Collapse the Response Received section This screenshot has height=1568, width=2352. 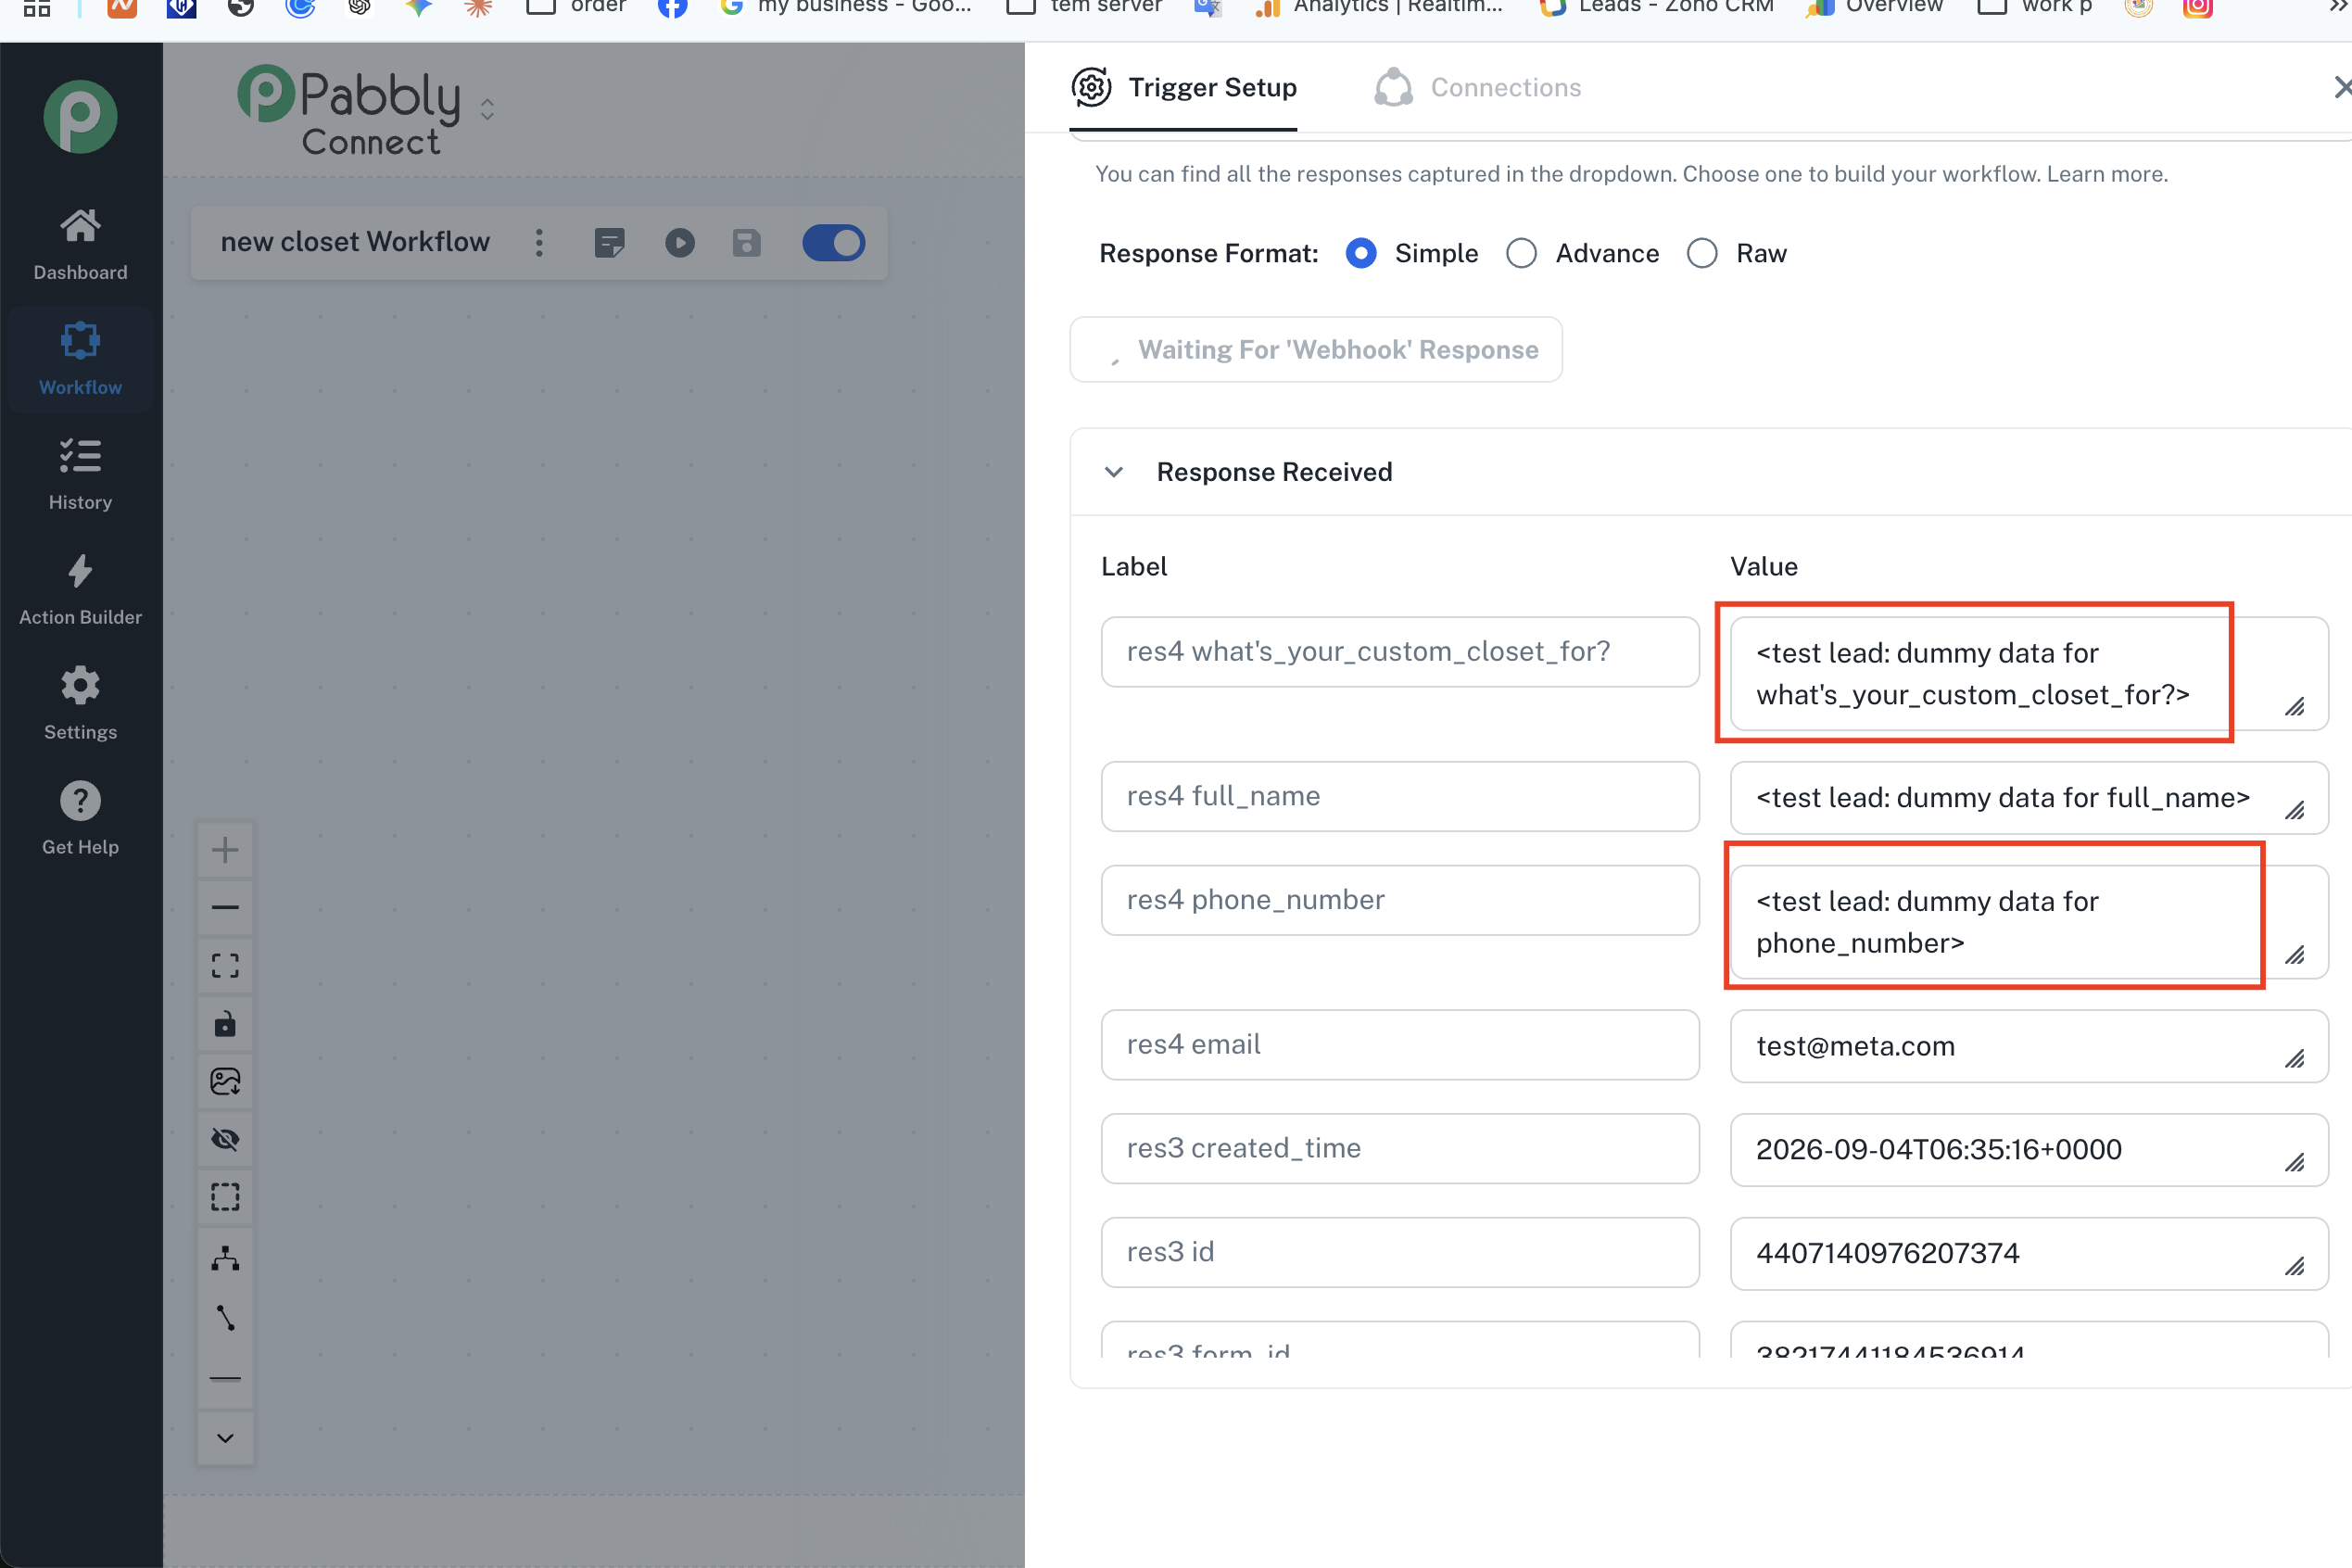(x=1114, y=472)
